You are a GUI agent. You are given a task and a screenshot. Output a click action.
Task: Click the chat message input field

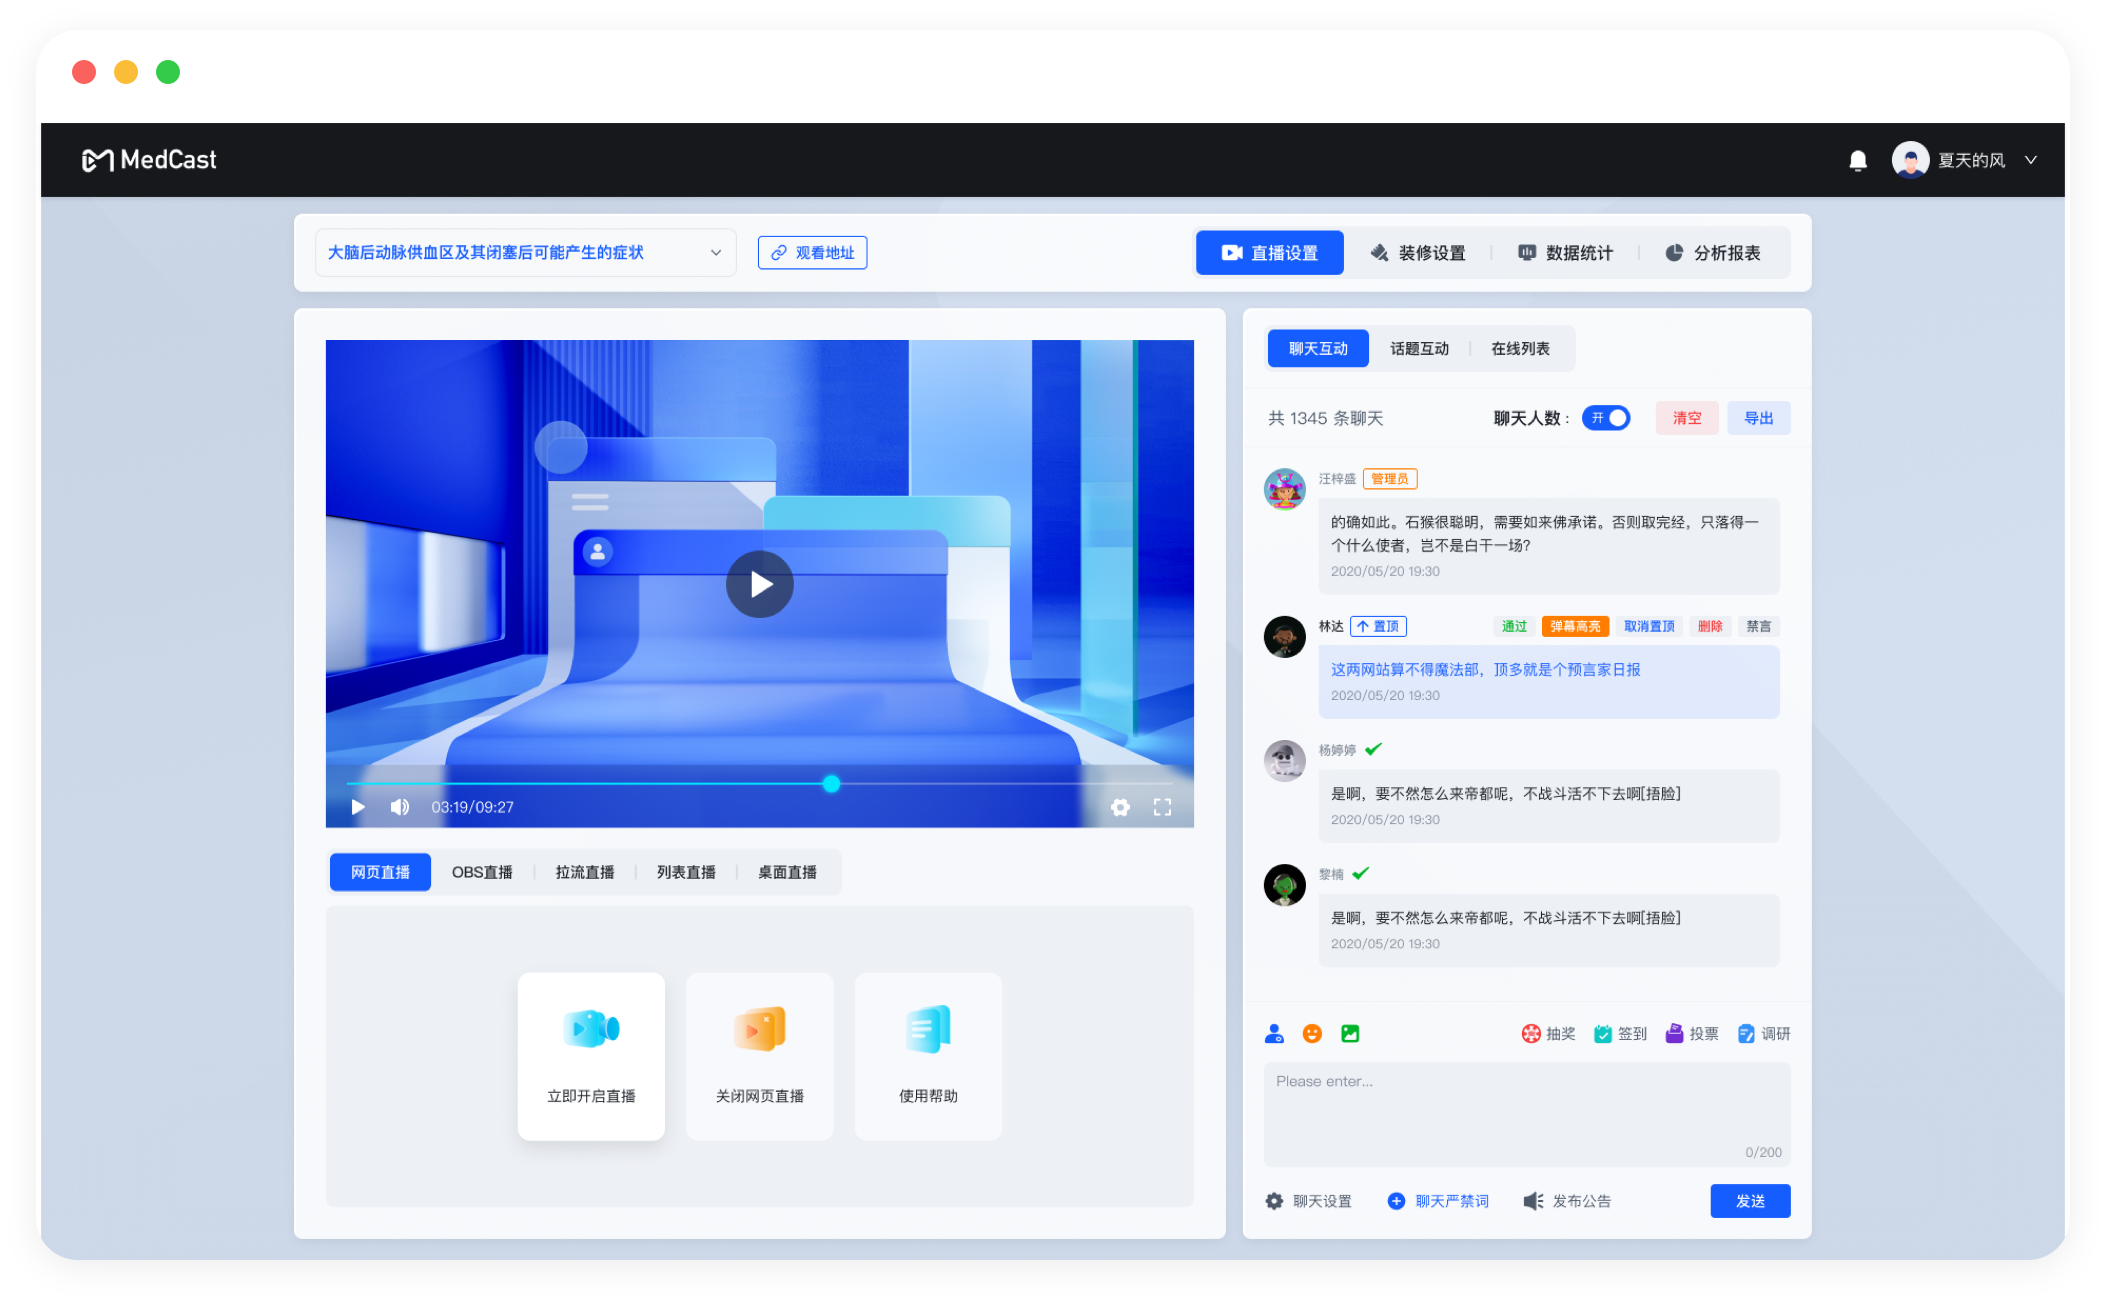[1527, 1114]
